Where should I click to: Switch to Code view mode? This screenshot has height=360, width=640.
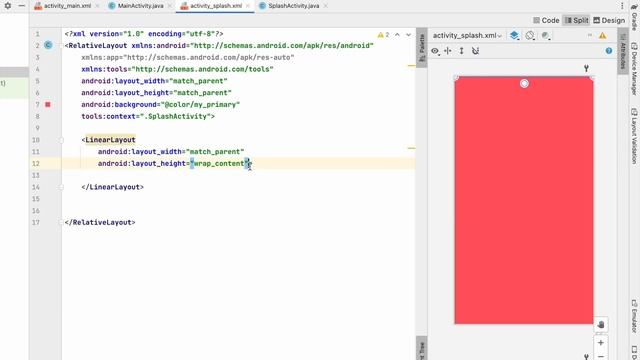546,20
